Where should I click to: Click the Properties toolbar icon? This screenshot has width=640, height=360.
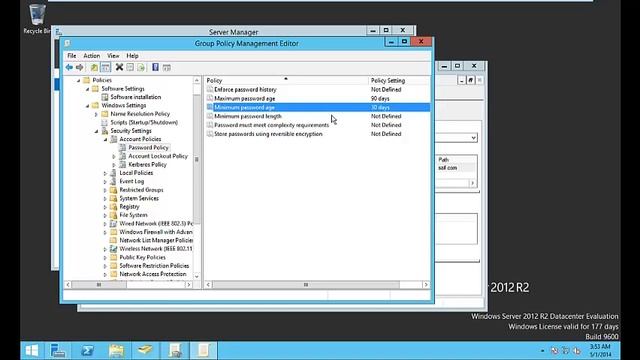coord(130,67)
